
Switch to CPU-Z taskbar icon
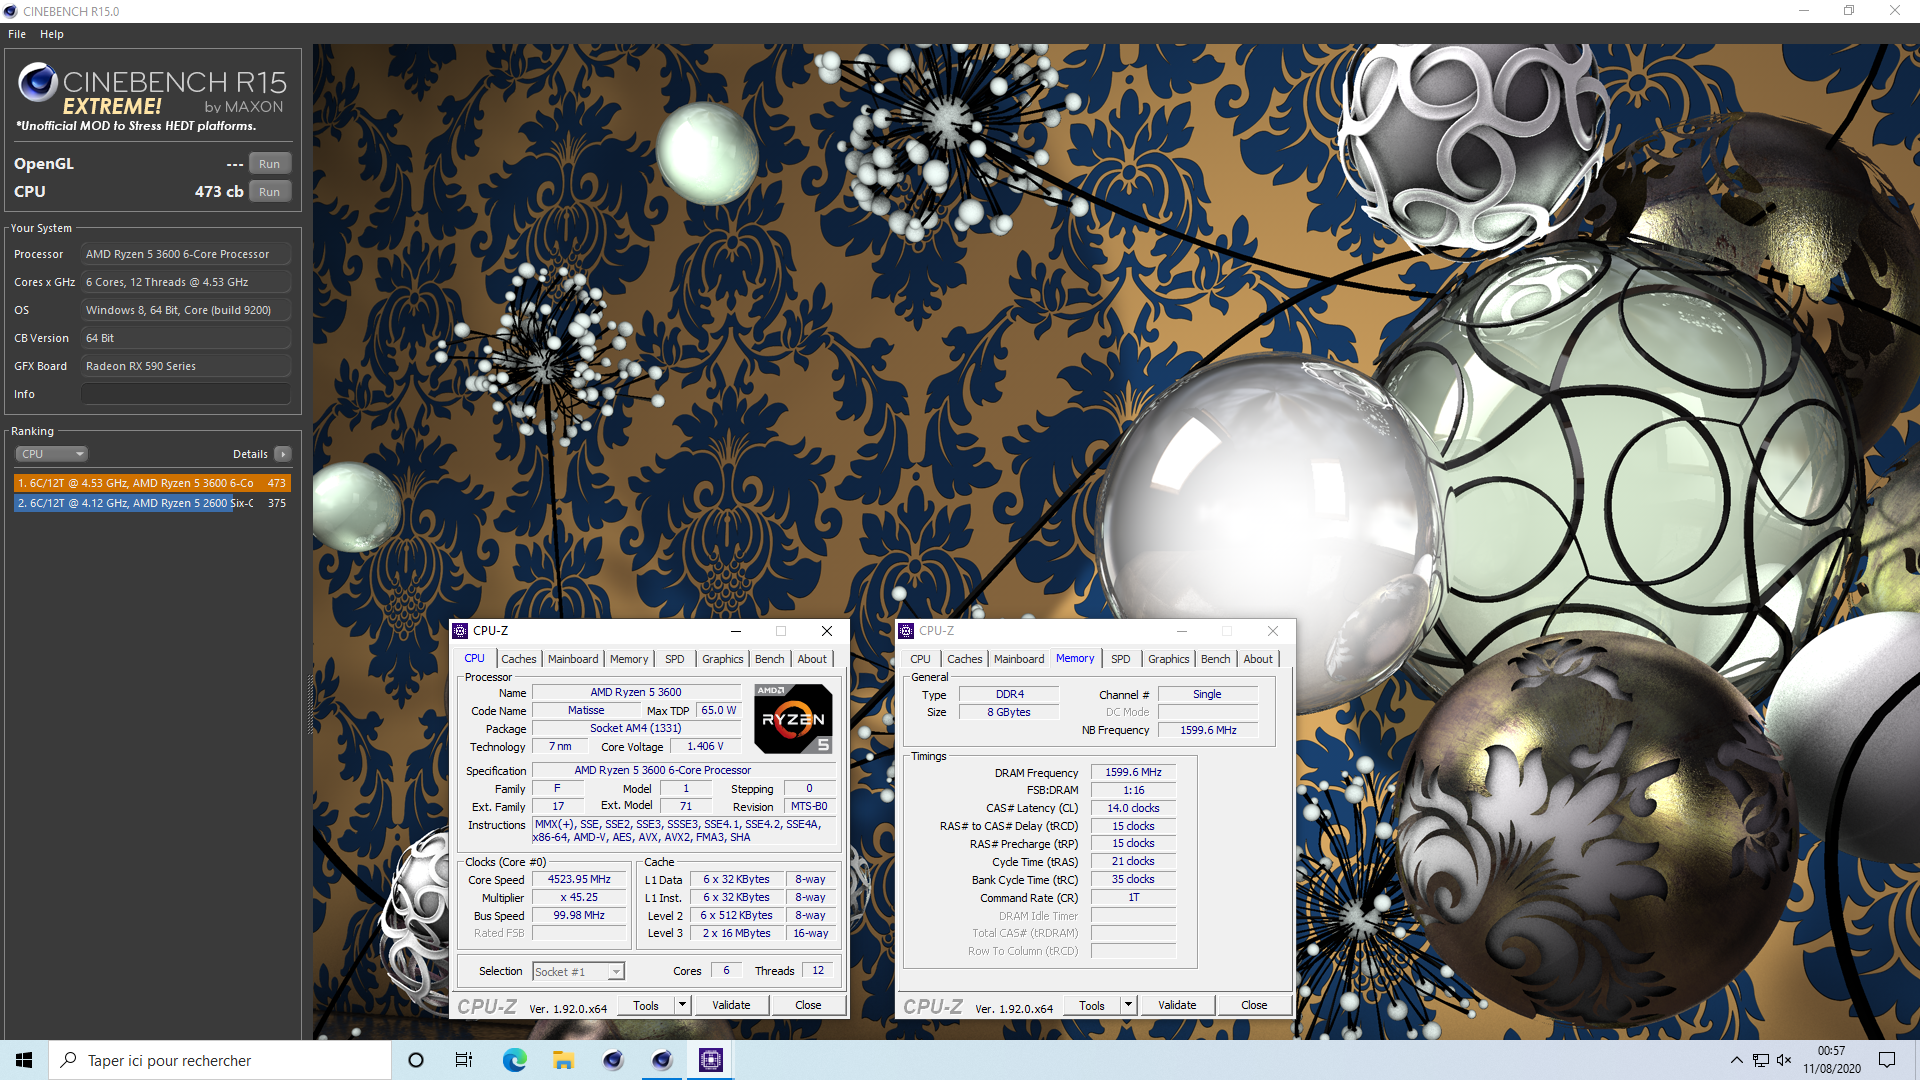710,1060
